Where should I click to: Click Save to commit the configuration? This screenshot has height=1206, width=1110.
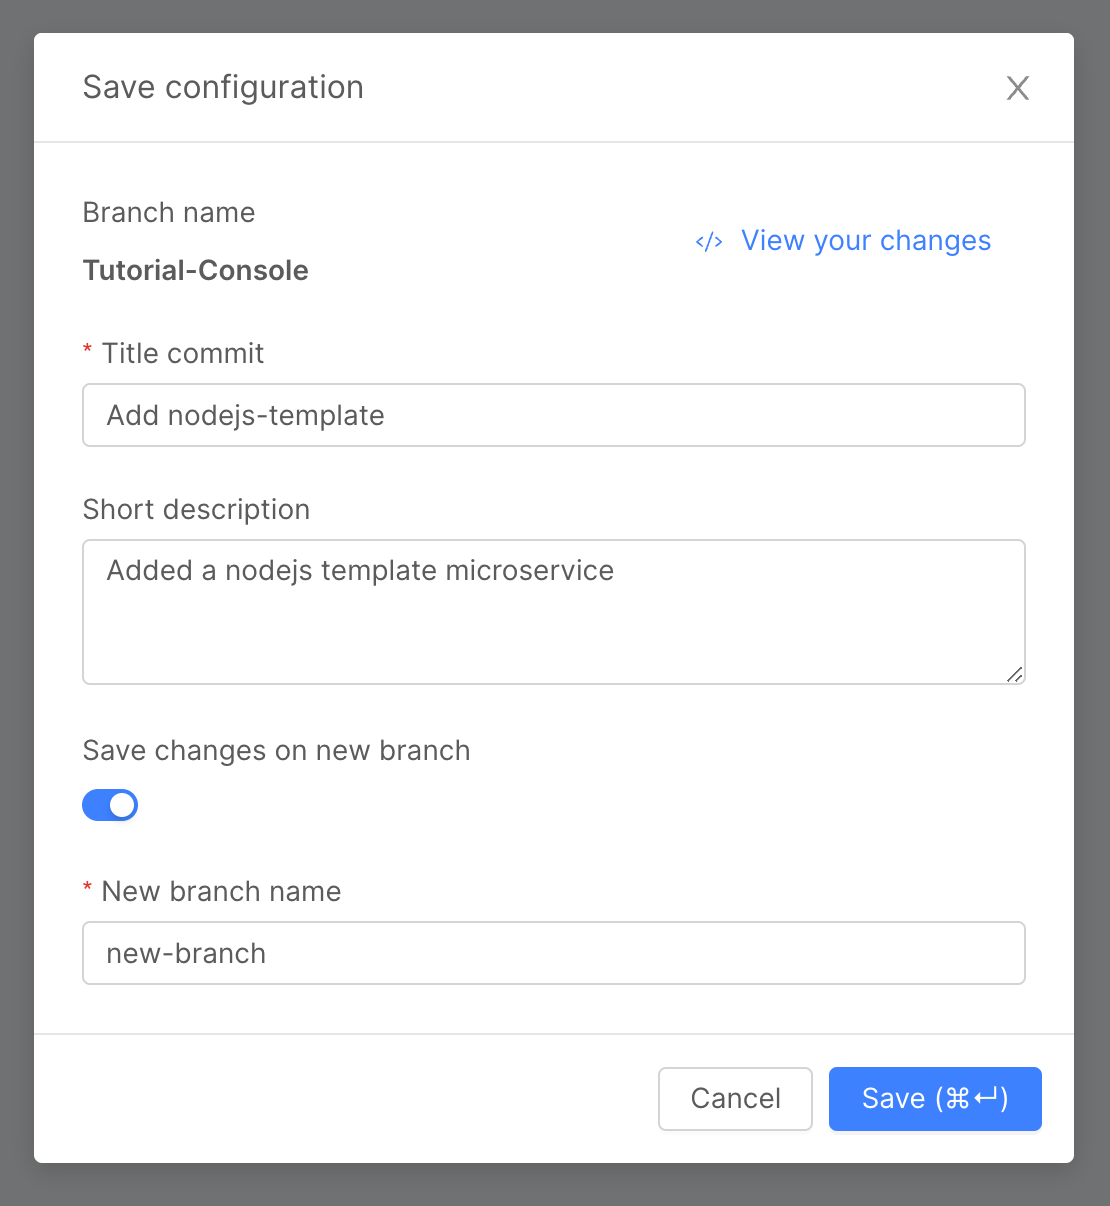coord(934,1098)
